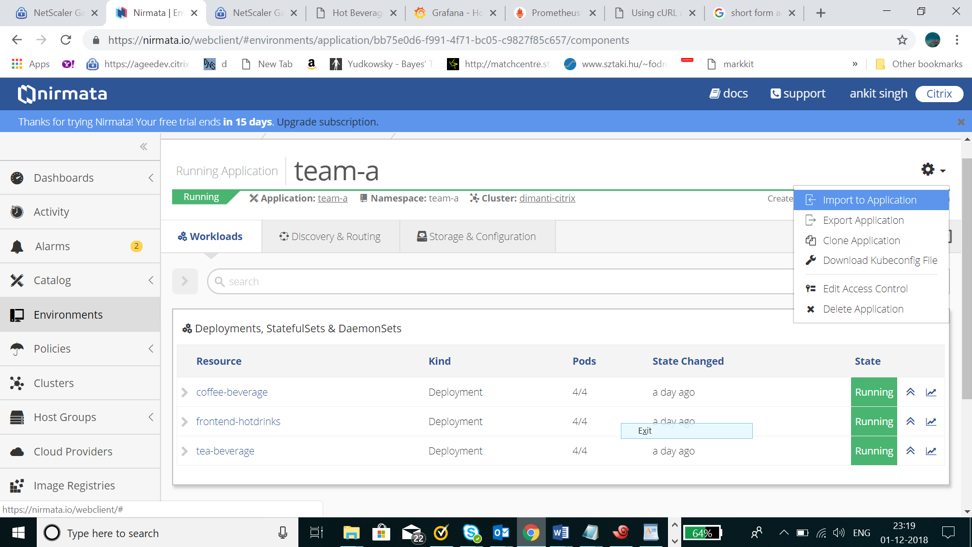Switch to Discovery & Routing tab
Screen dimensions: 972x547
(x=330, y=237)
